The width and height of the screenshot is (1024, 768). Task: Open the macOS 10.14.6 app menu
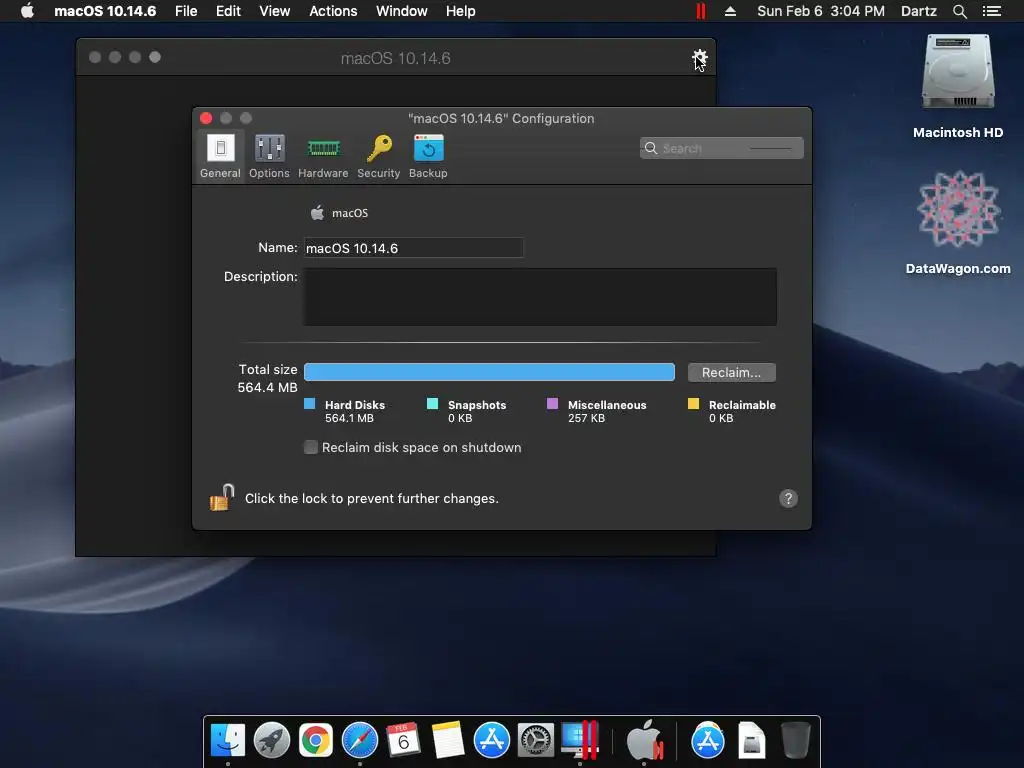[105, 11]
